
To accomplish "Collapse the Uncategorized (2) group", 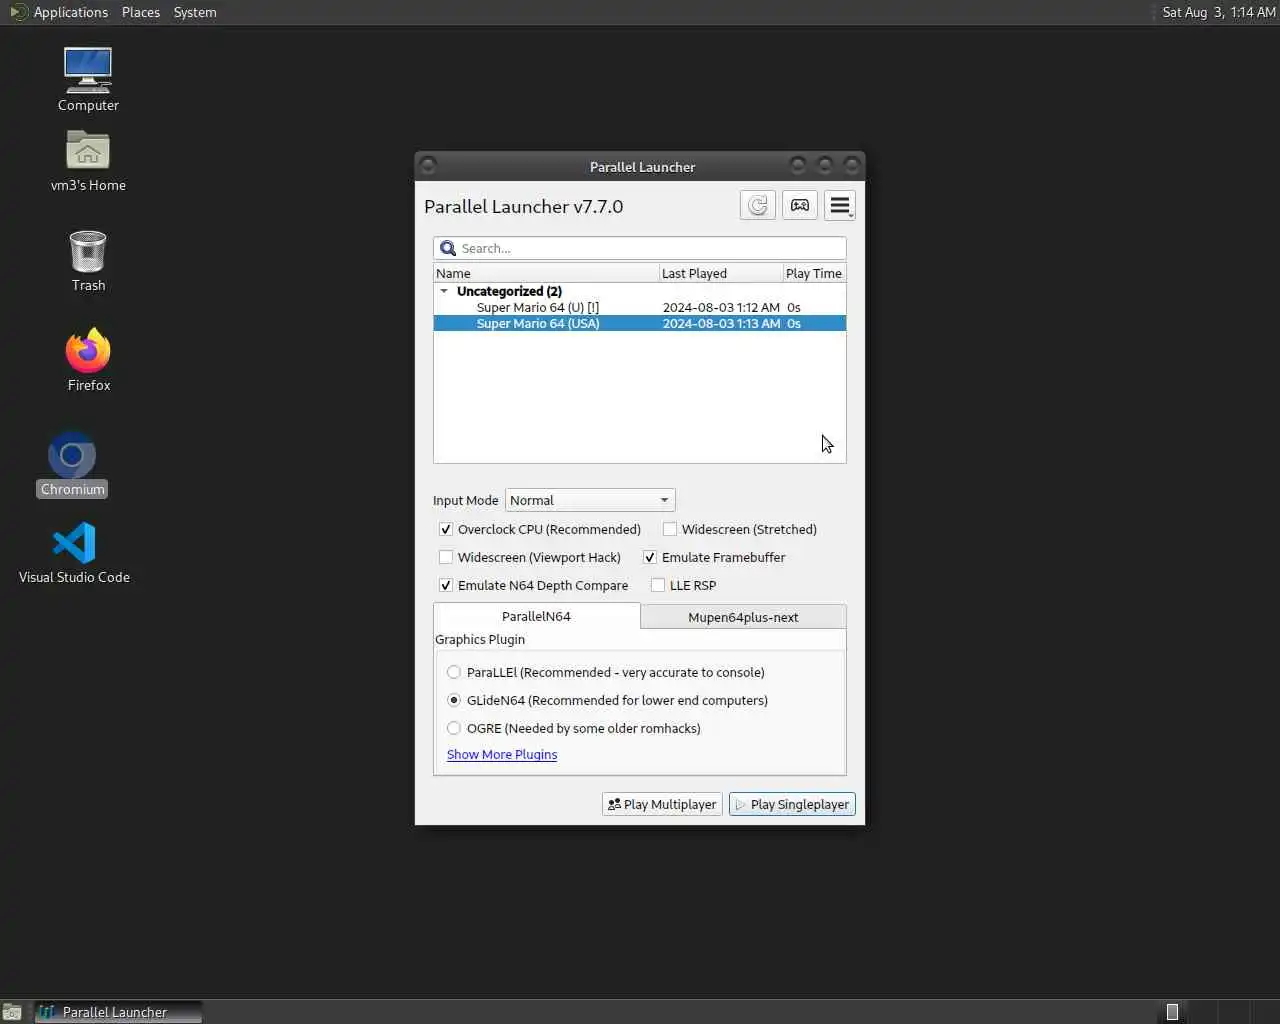I will pos(444,291).
